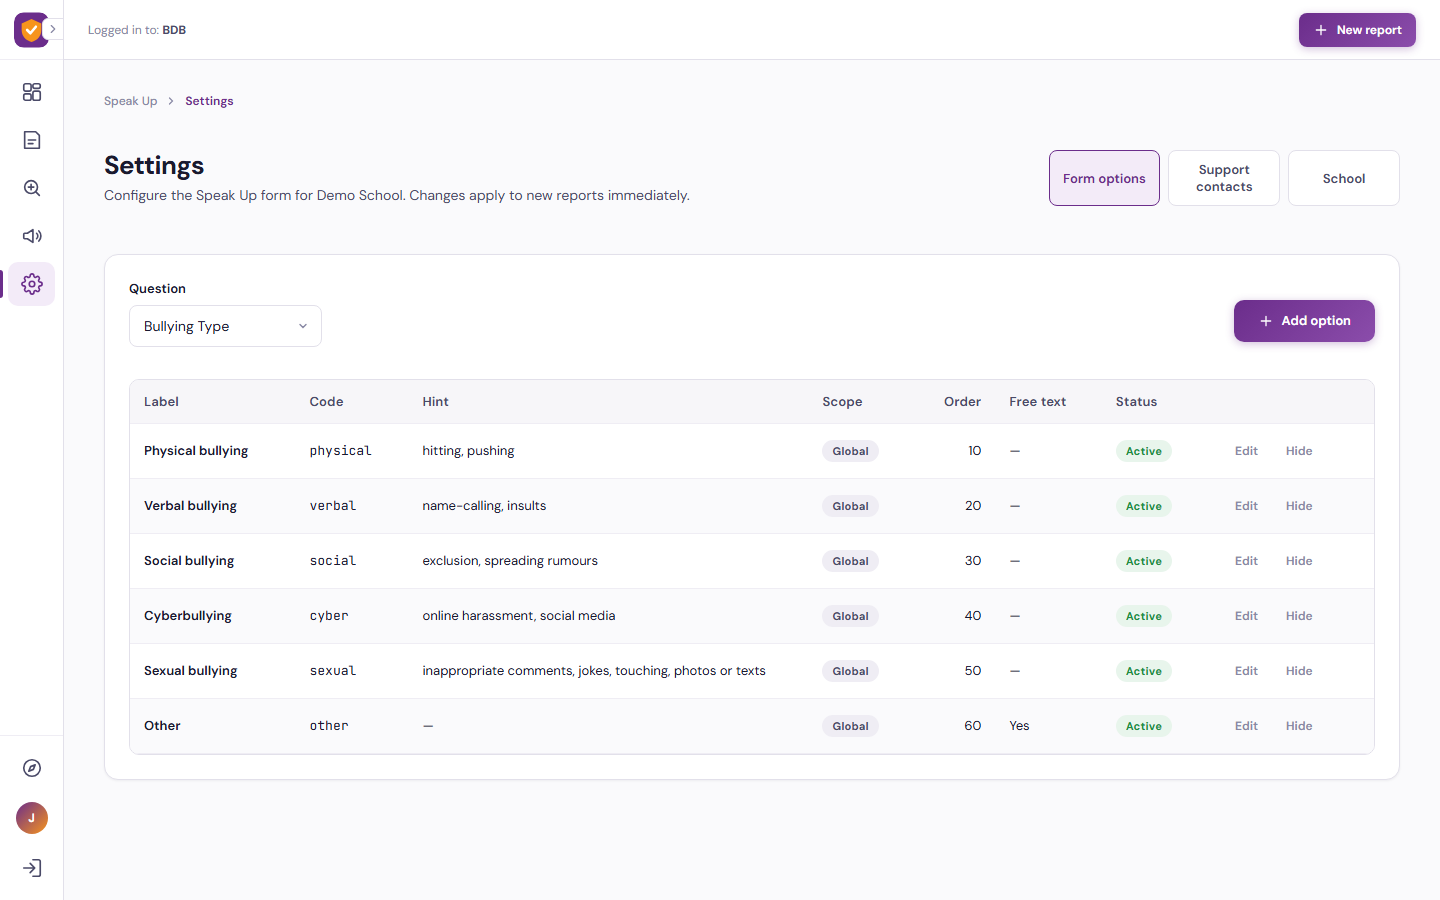Click the 'Yes' free text value for Other
Image resolution: width=1440 pixels, height=900 pixels.
1019,726
